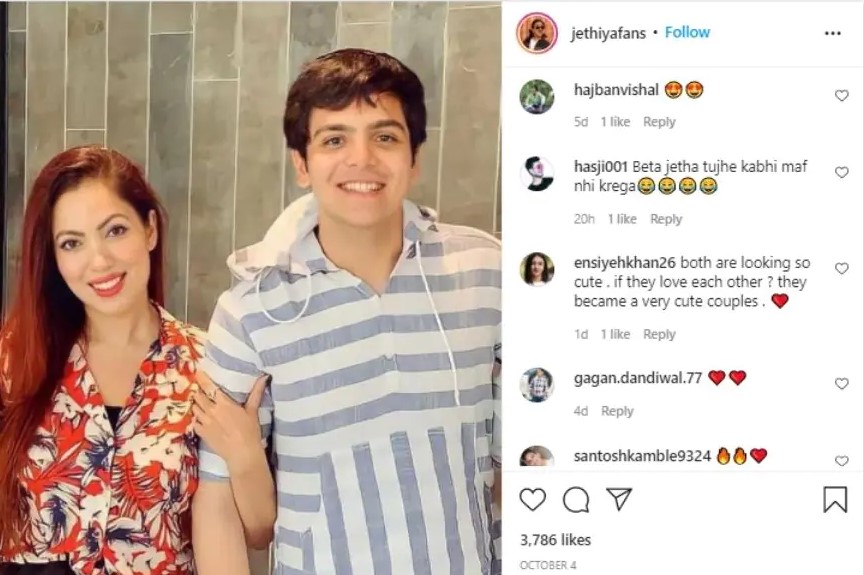Reply to ensiyehkhan26's comment
864x575 pixels.
pyautogui.click(x=659, y=334)
